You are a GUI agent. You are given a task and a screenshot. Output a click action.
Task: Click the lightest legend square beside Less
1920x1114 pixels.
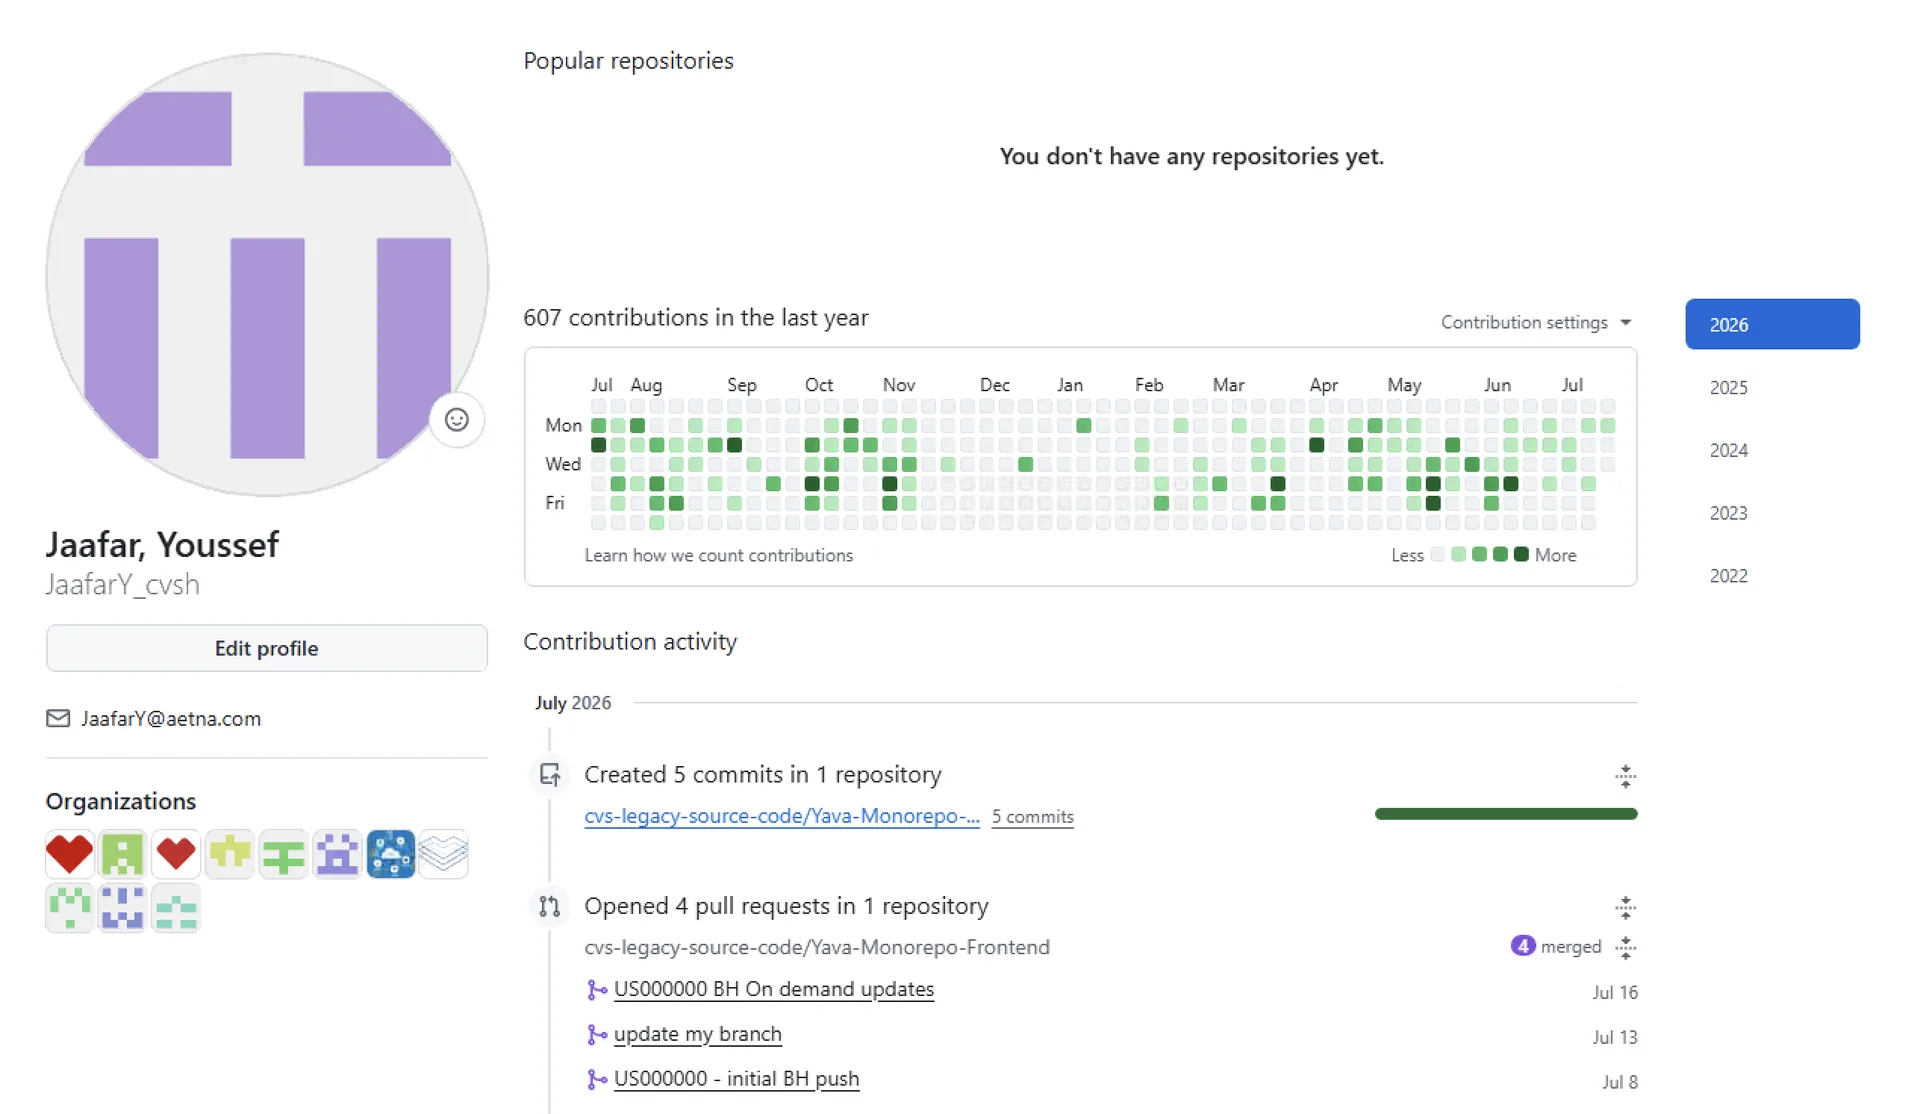click(x=1438, y=554)
